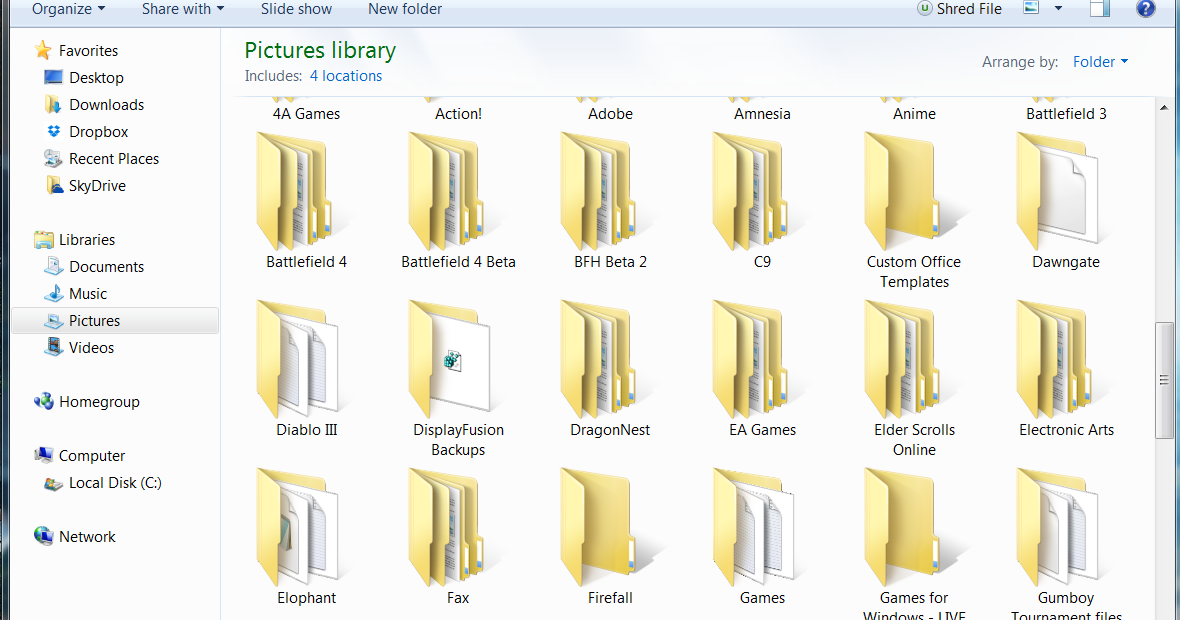Viewport: 1180px width, 620px height.
Task: Click the scrollbar up arrow
Action: tap(1164, 108)
